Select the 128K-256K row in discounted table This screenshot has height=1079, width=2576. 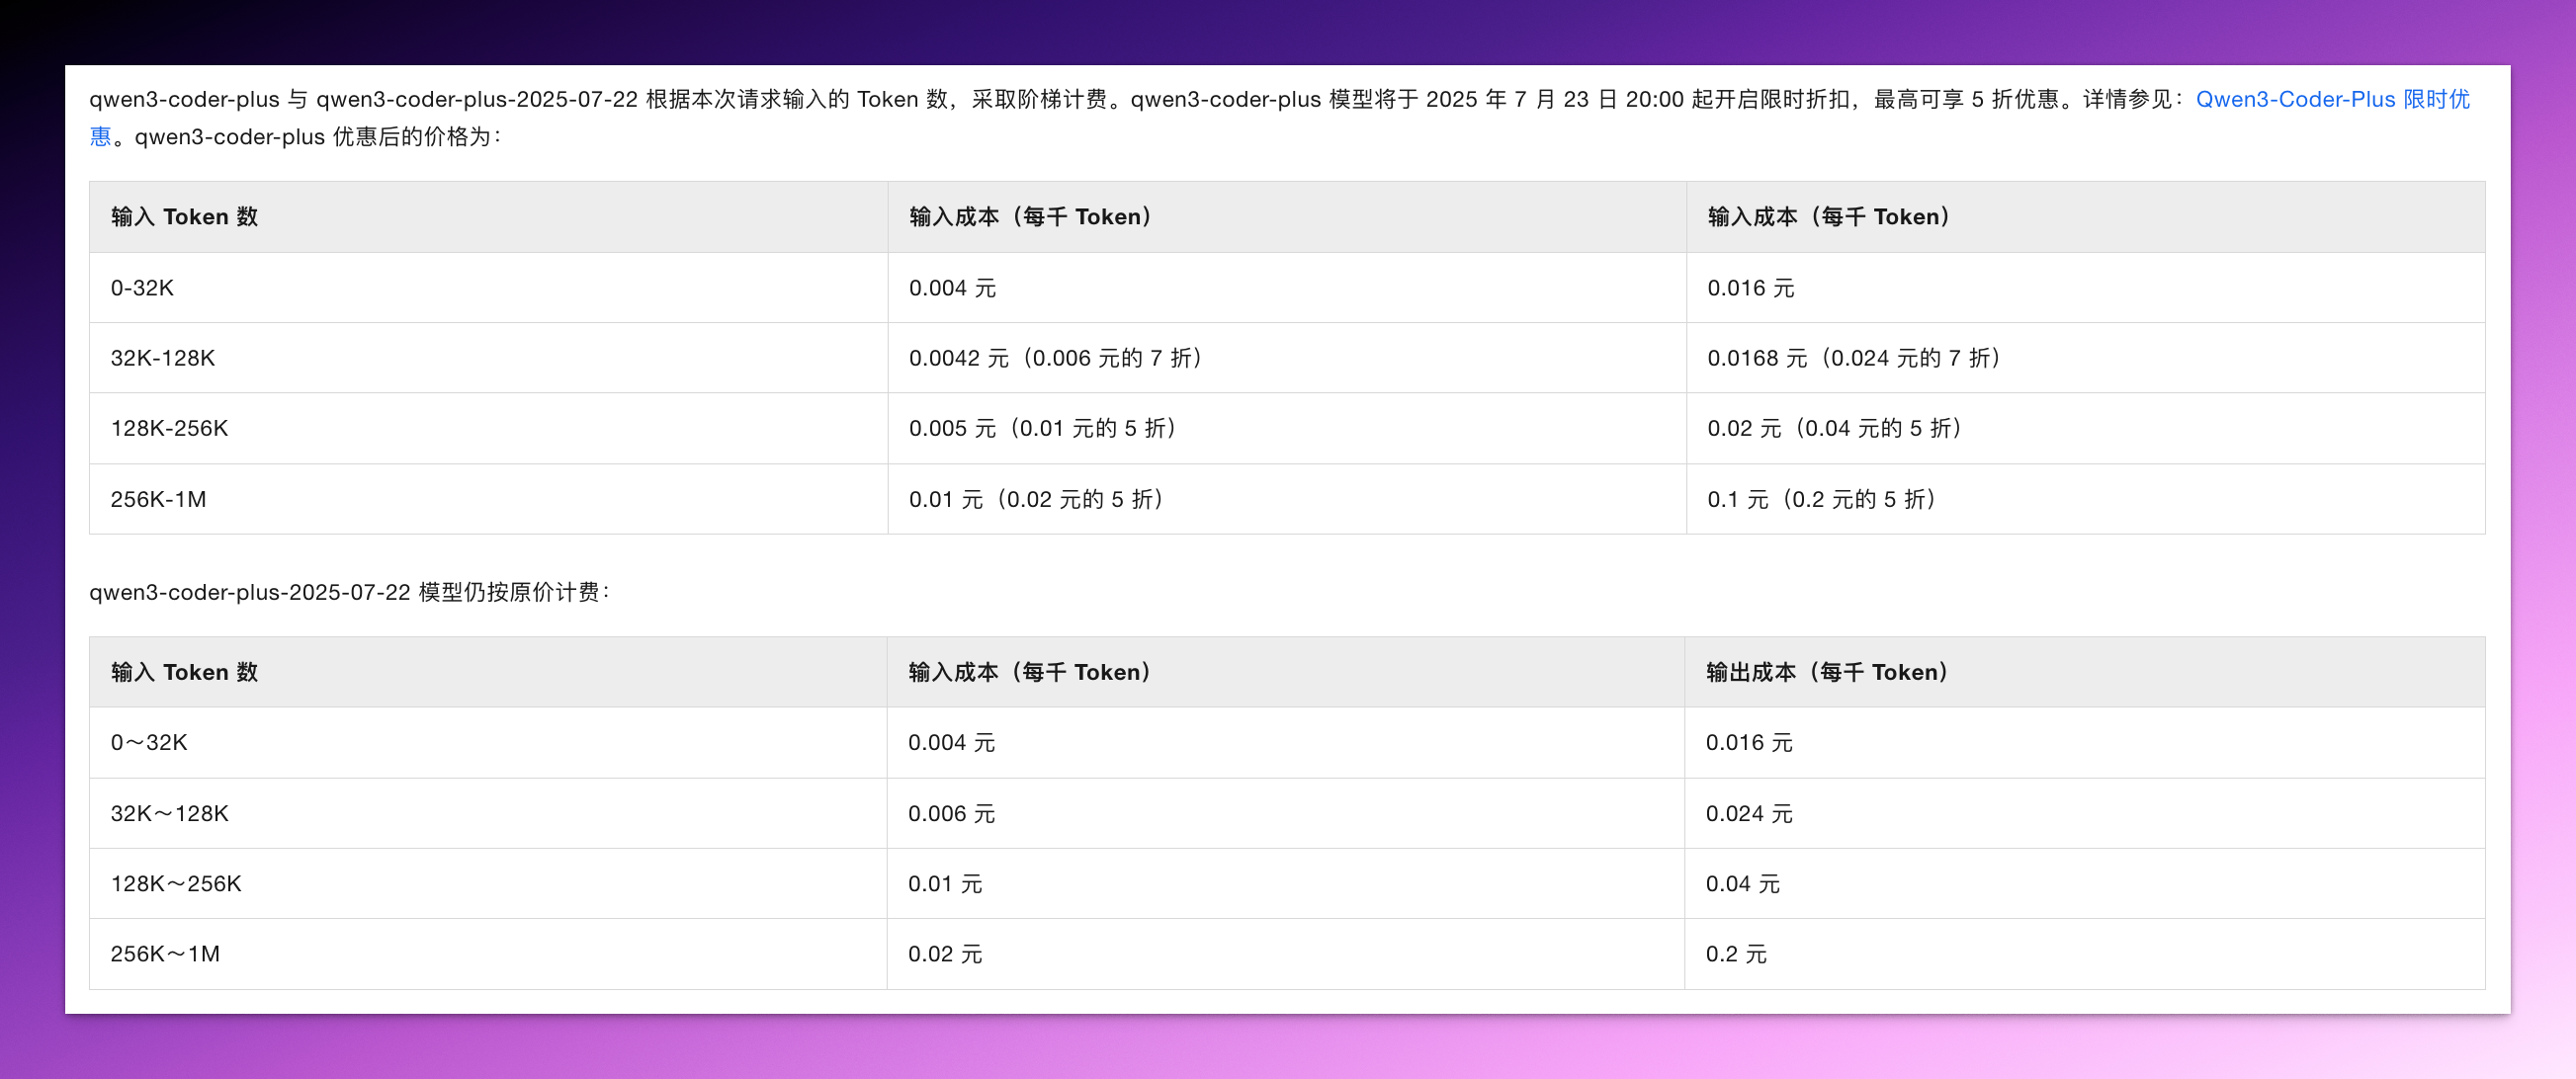pos(169,428)
